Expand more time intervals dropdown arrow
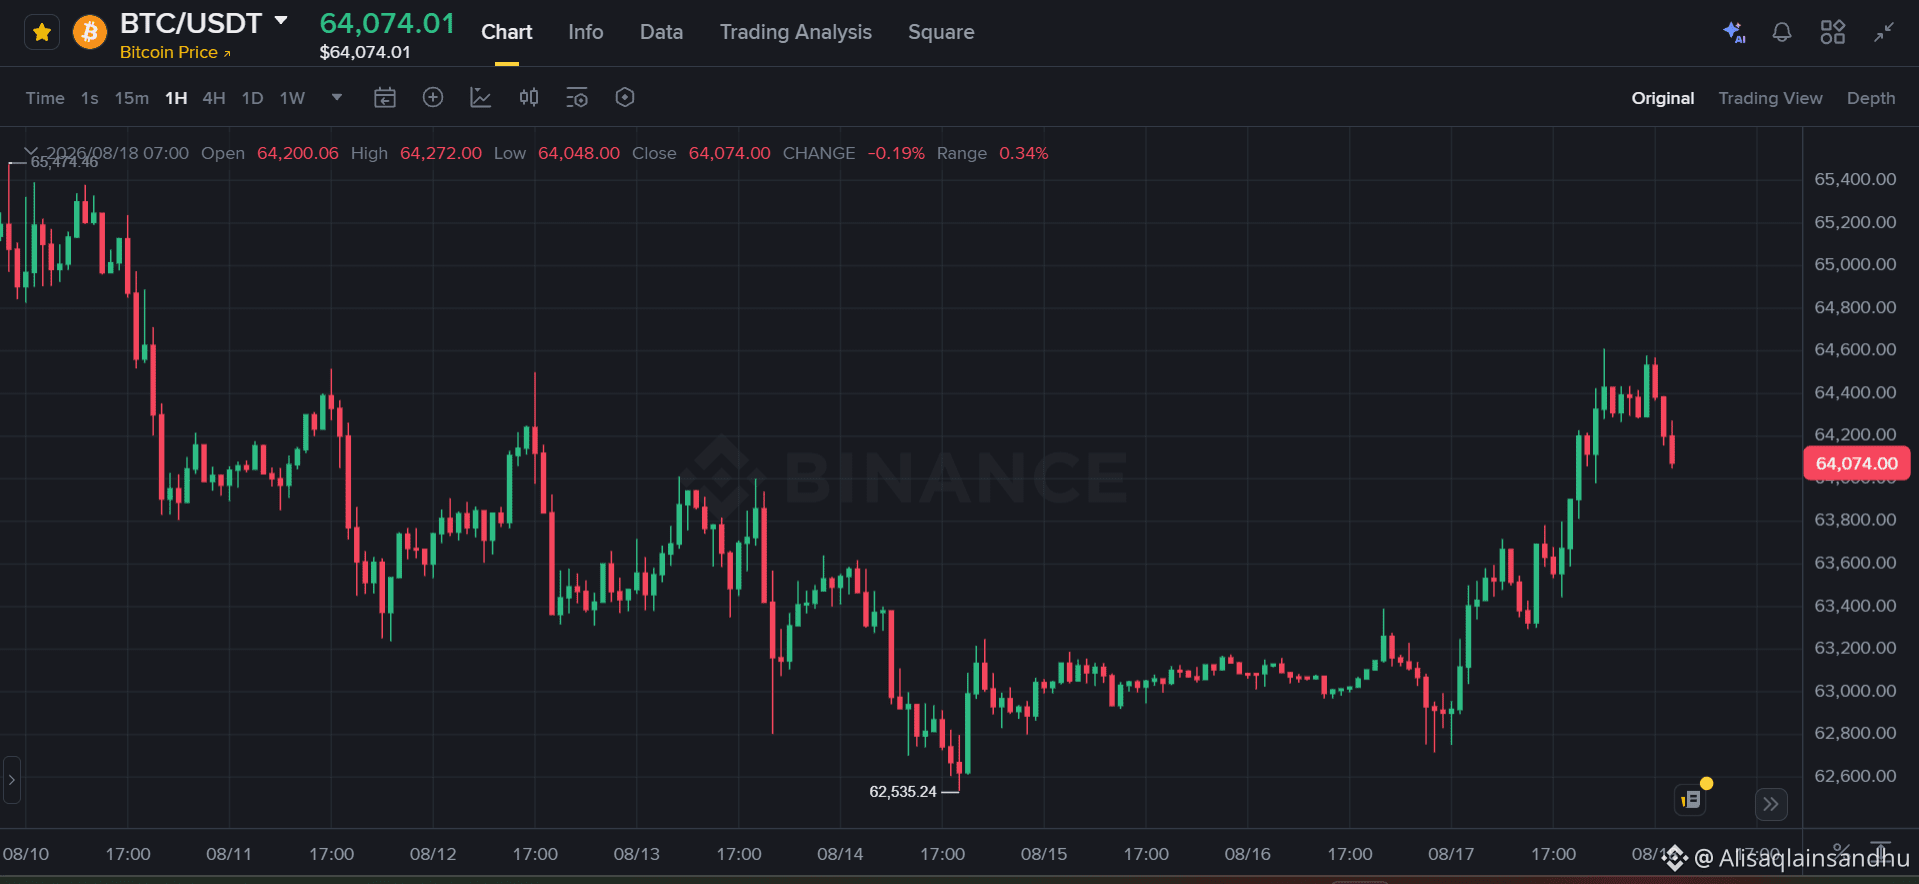1919x884 pixels. [337, 97]
